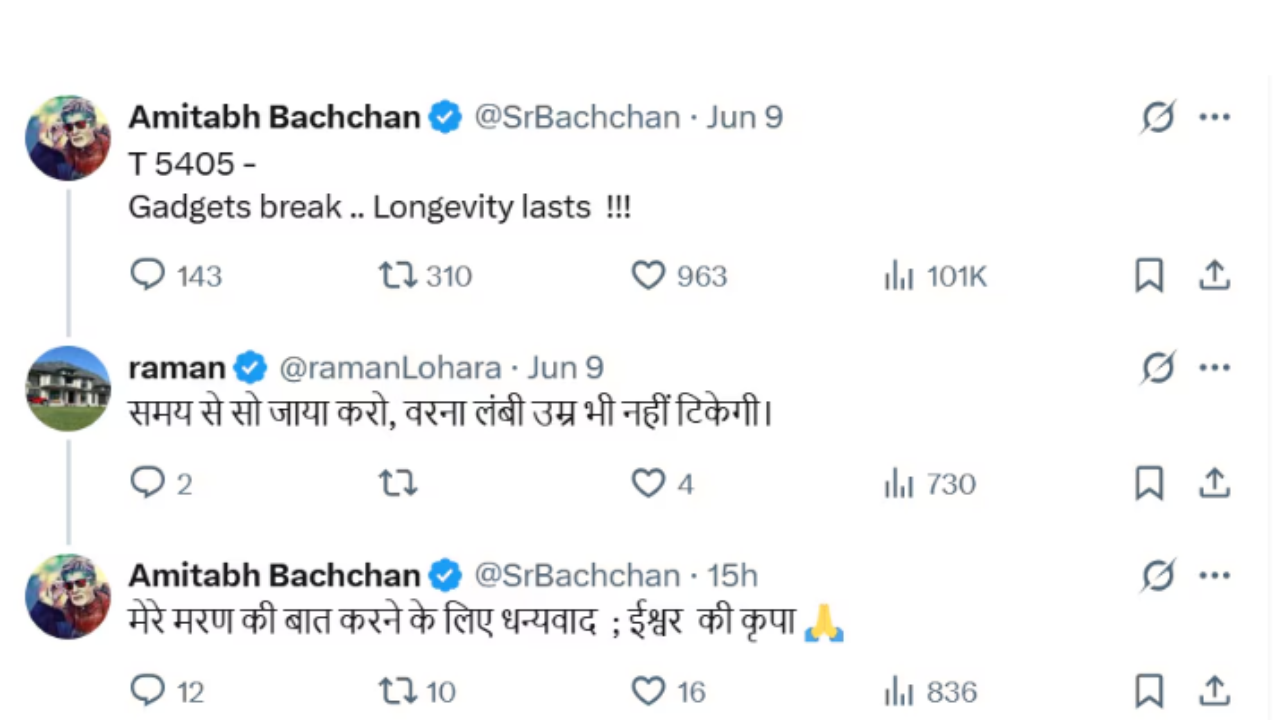1280x720 pixels.
Task: Open more options on raman's tweet
Action: pos(1214,369)
